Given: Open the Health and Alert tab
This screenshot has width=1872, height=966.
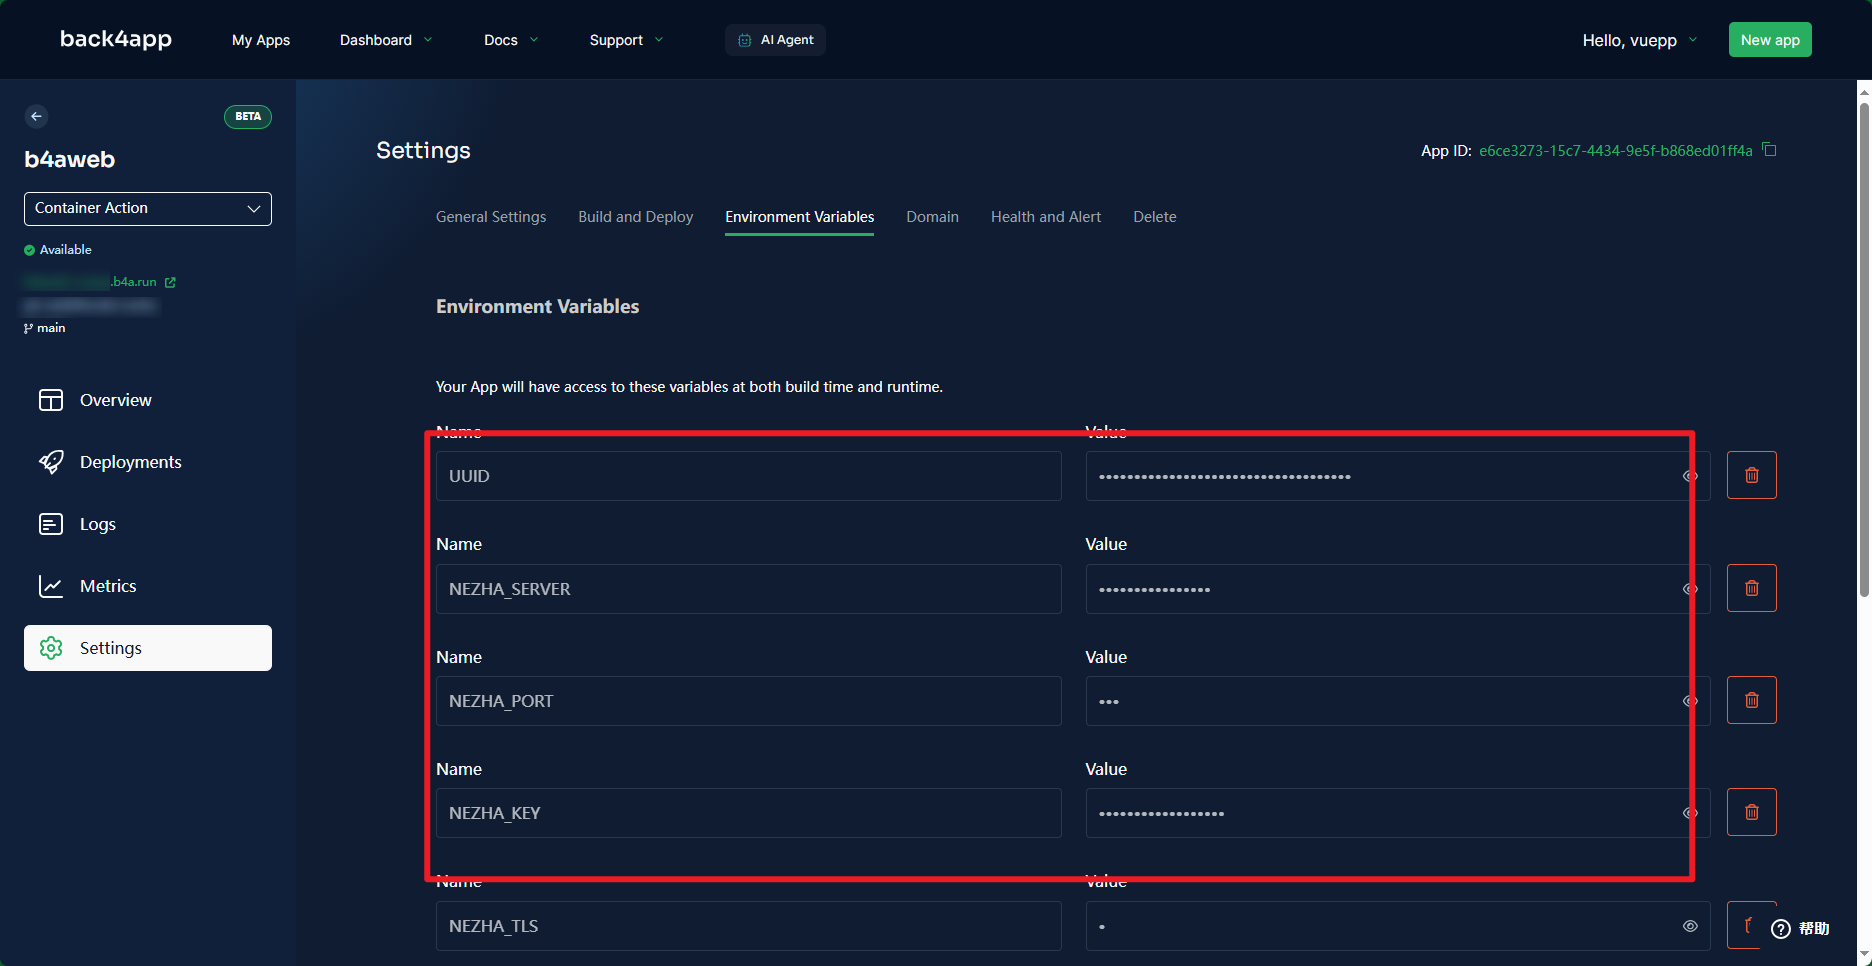Looking at the screenshot, I should (1046, 217).
